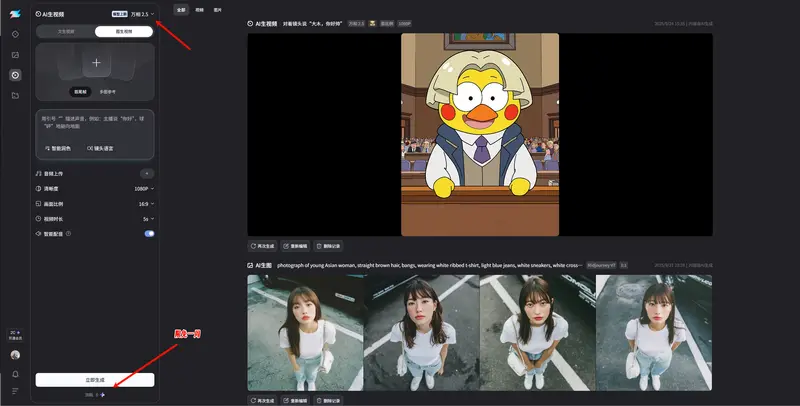This screenshot has width=800, height=406.
Task: Show the 全部 (all) records tab
Action: 181,10
